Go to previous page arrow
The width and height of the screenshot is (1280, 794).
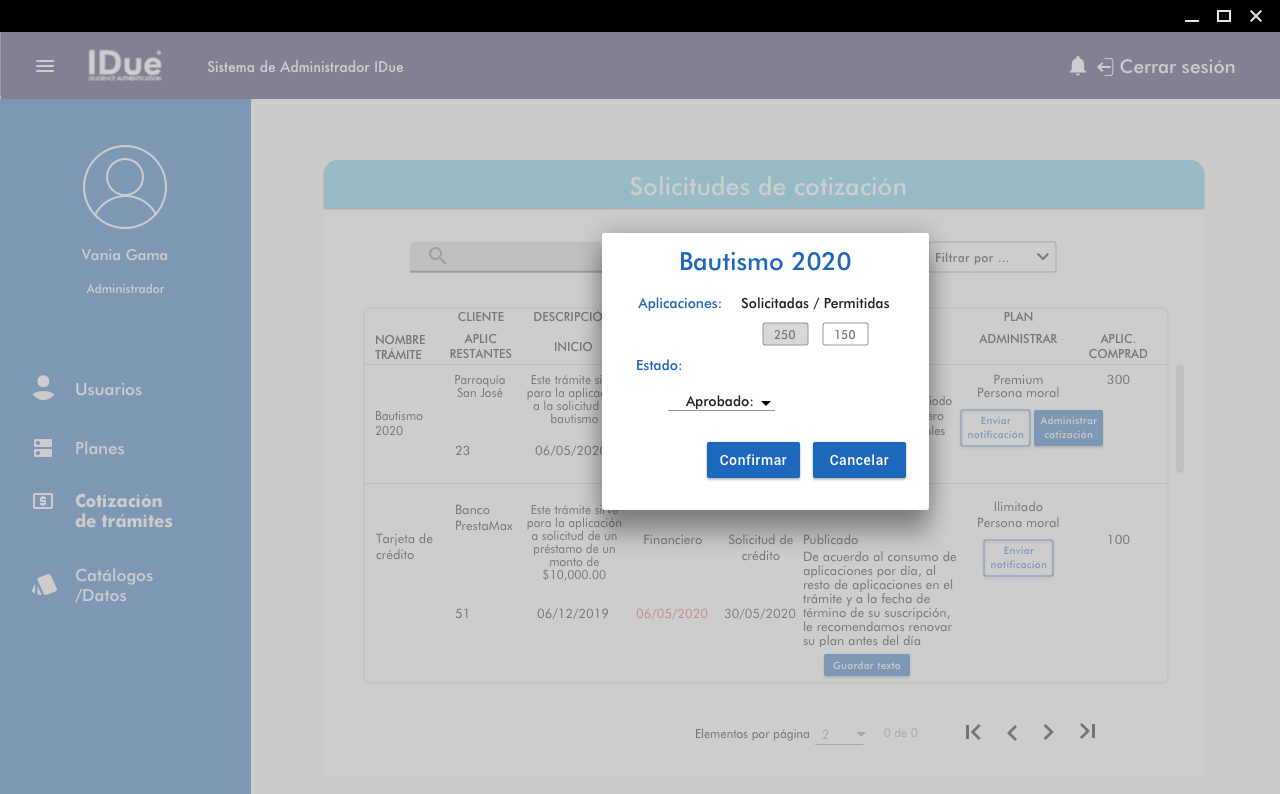point(1012,732)
